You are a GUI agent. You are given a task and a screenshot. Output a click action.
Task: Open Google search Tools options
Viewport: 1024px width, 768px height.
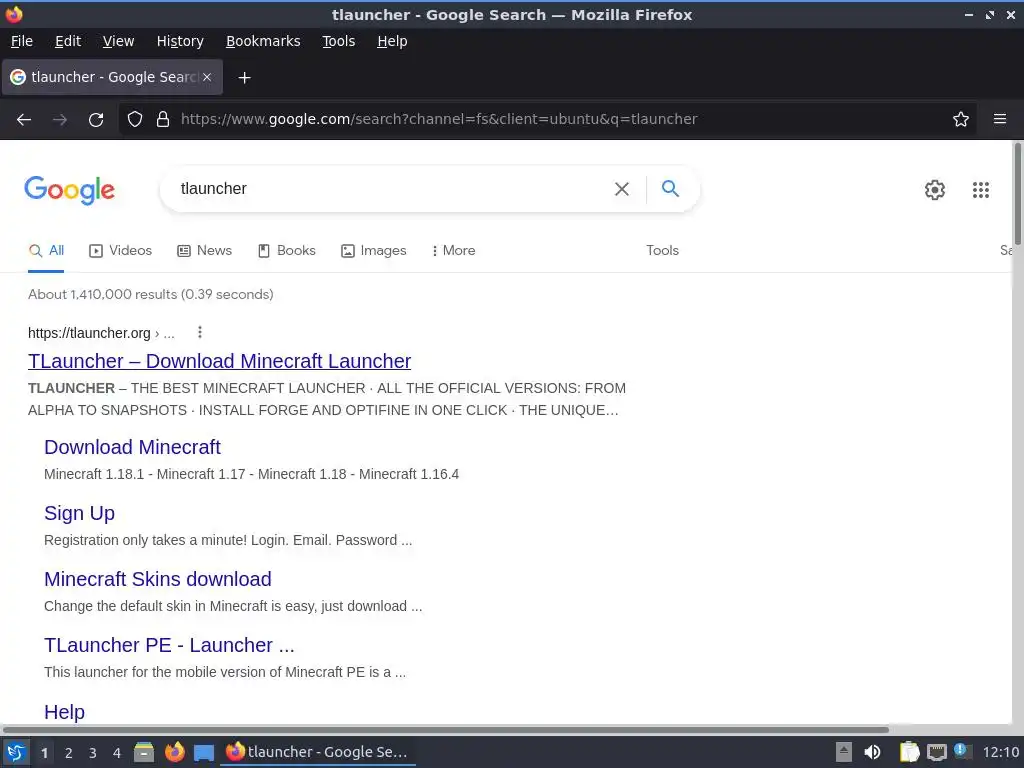click(x=662, y=251)
